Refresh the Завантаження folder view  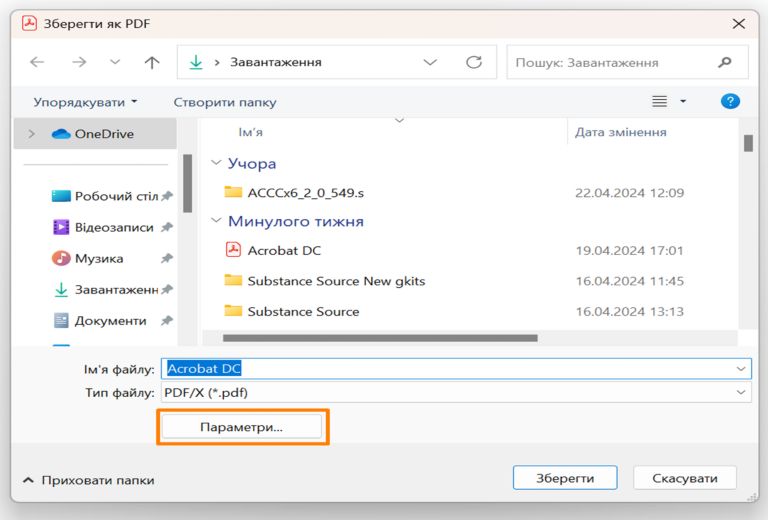[474, 62]
